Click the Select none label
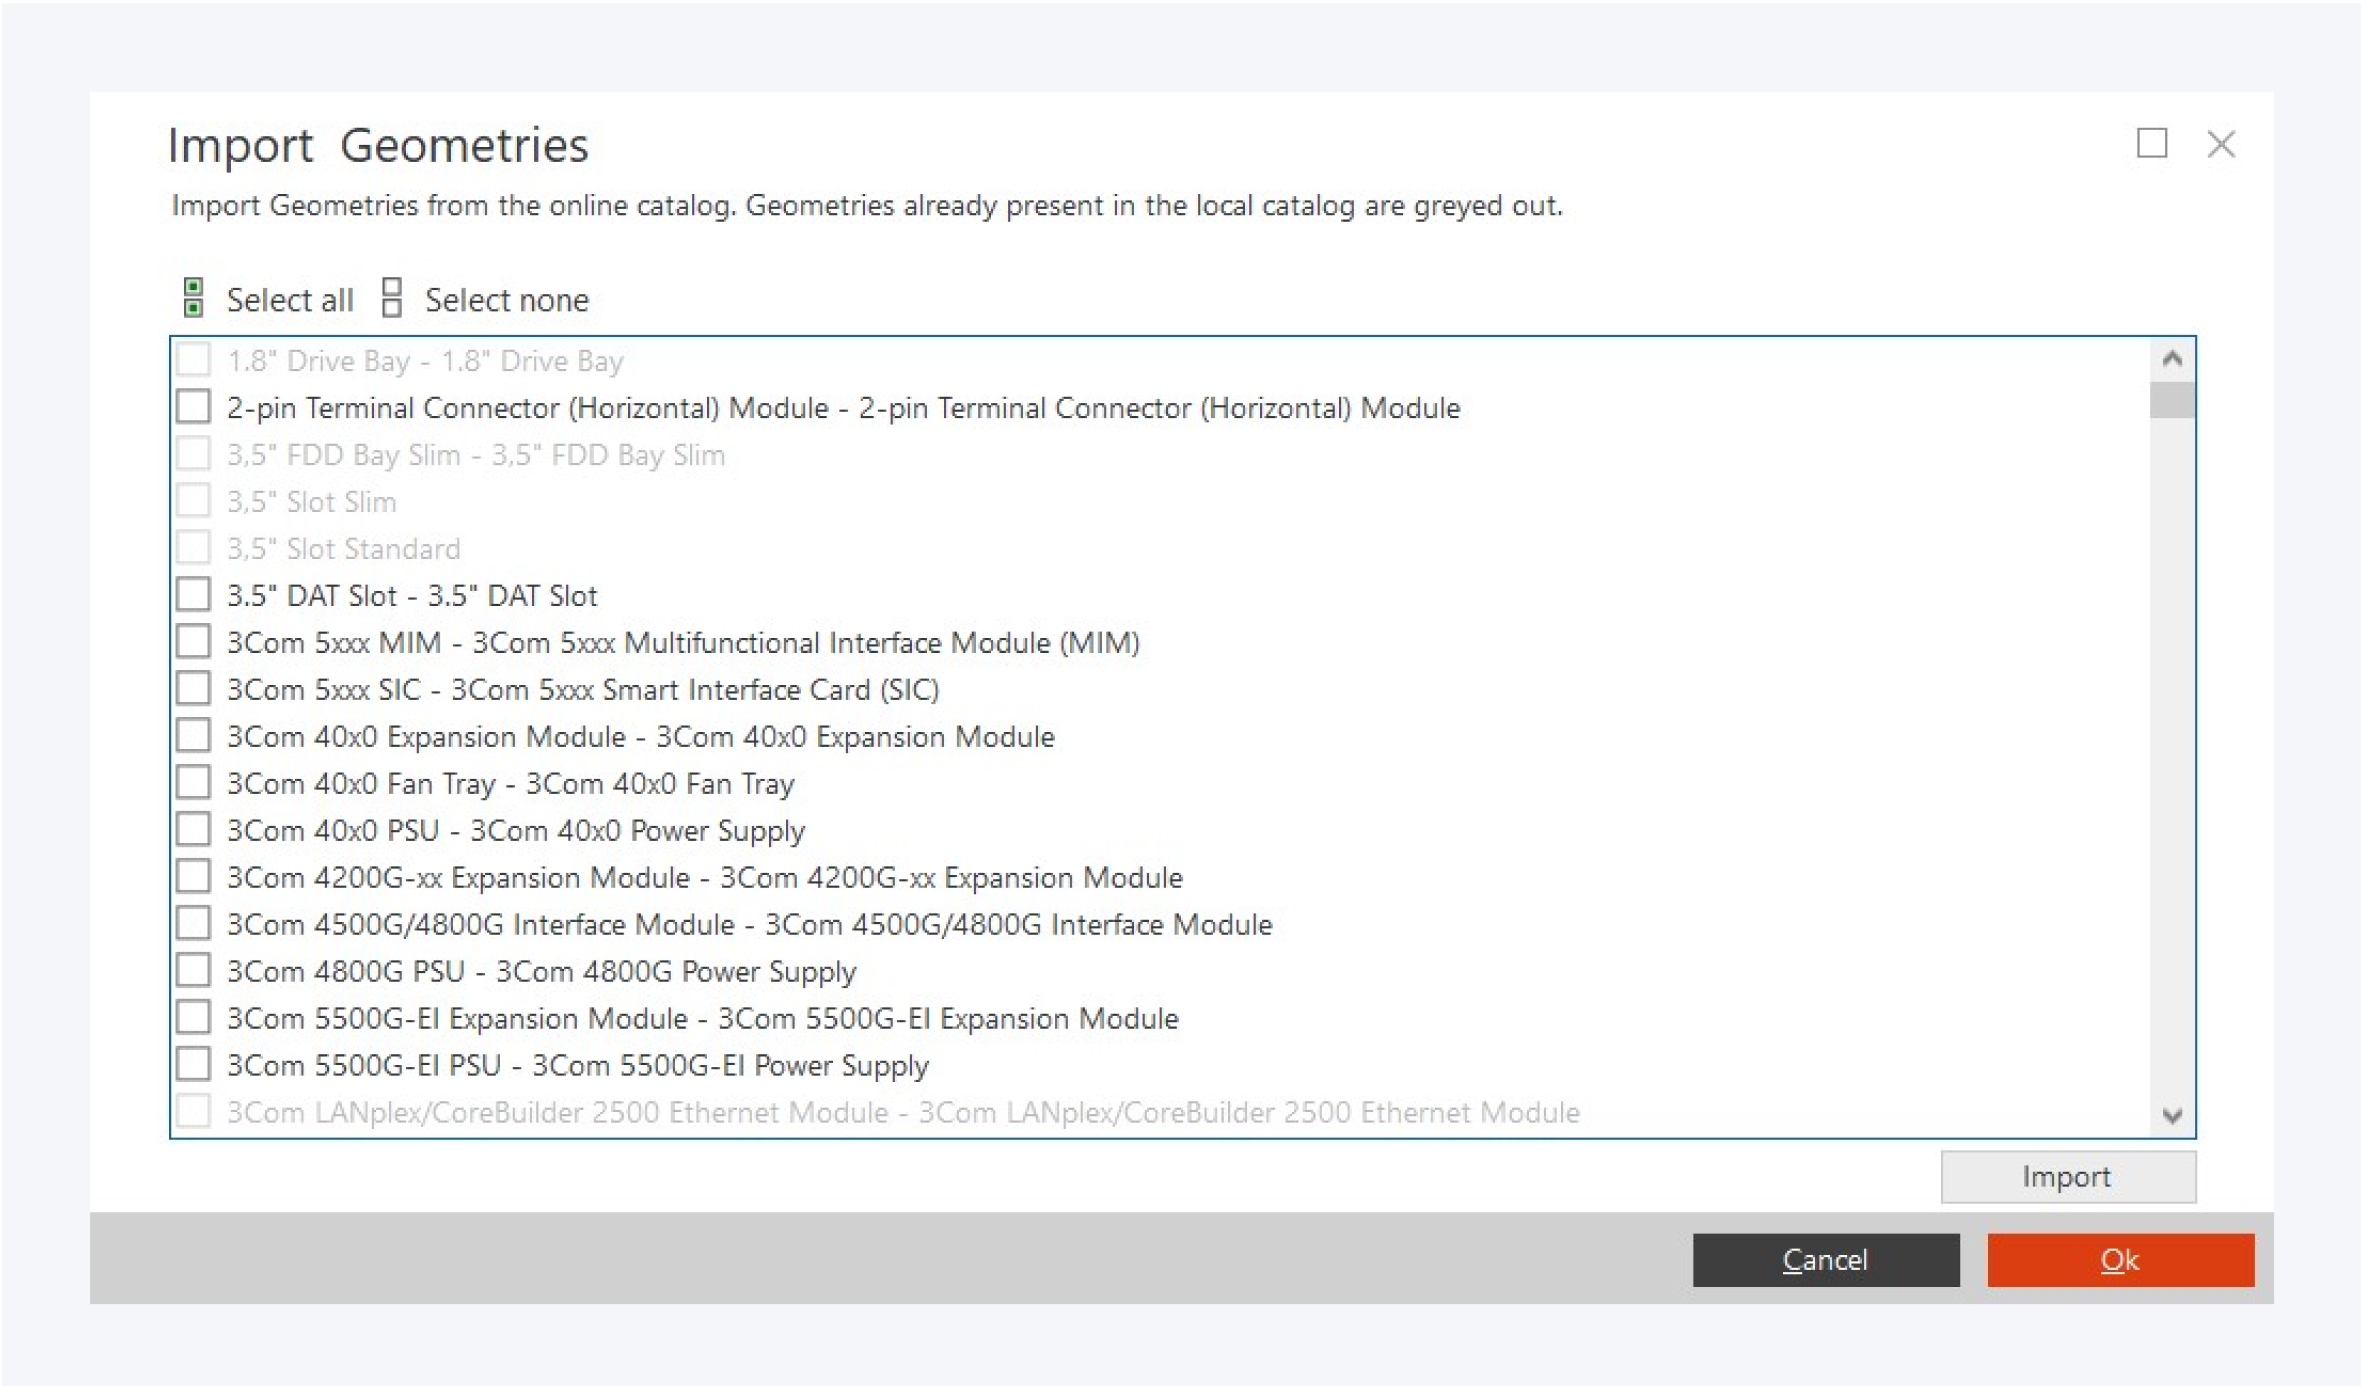This screenshot has width=2361, height=1386. click(506, 300)
